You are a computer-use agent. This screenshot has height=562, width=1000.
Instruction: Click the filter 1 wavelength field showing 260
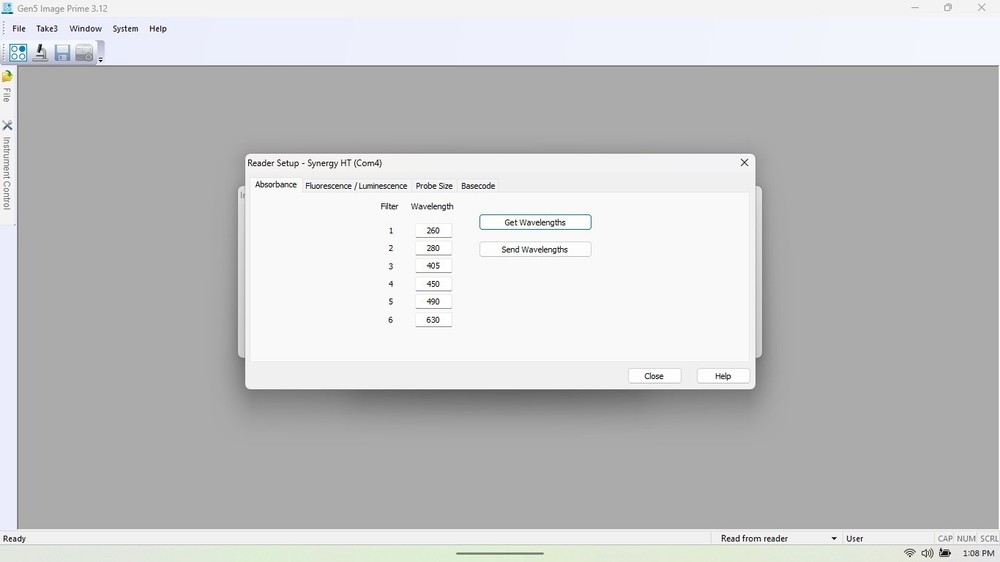pyautogui.click(x=433, y=231)
